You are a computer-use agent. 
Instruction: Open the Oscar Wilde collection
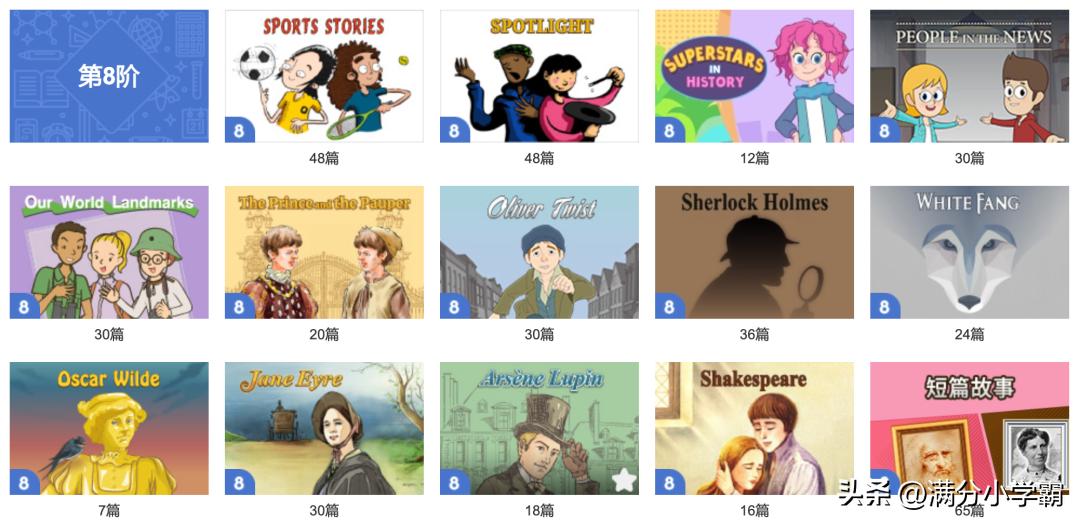point(109,429)
